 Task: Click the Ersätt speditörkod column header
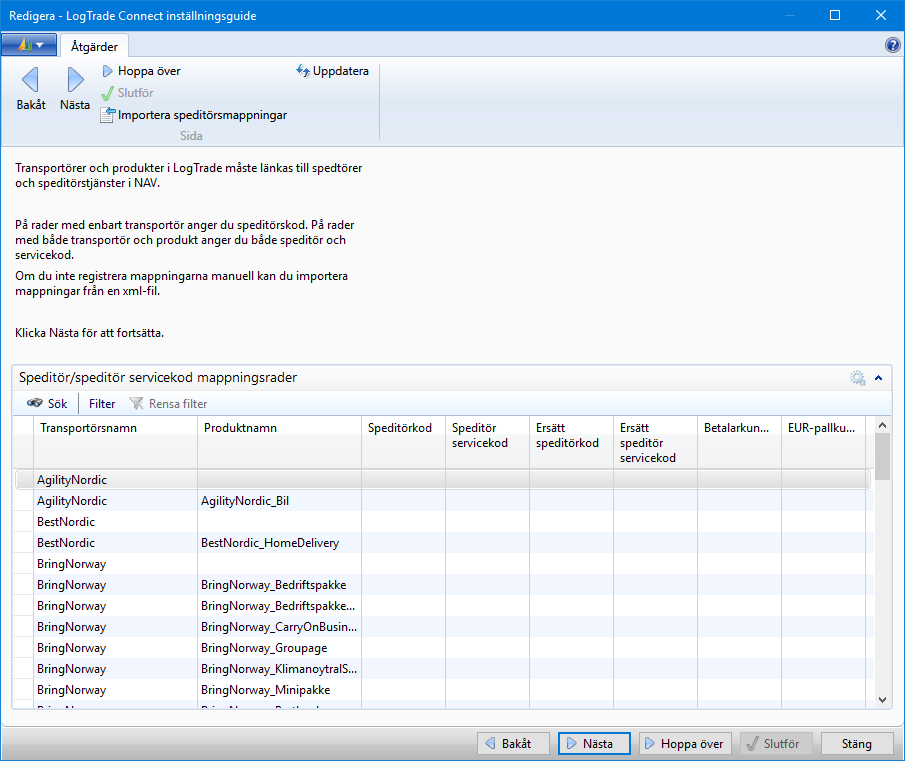tap(571, 442)
